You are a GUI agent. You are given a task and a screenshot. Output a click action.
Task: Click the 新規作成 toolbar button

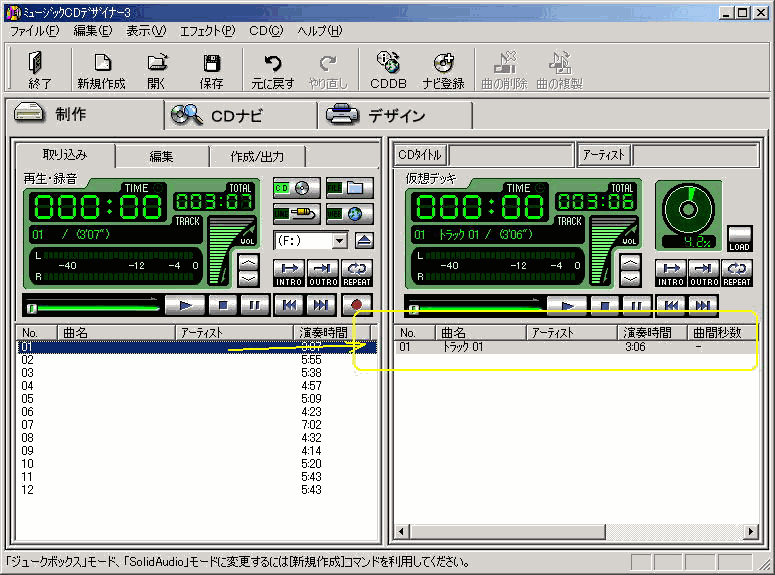click(x=101, y=70)
